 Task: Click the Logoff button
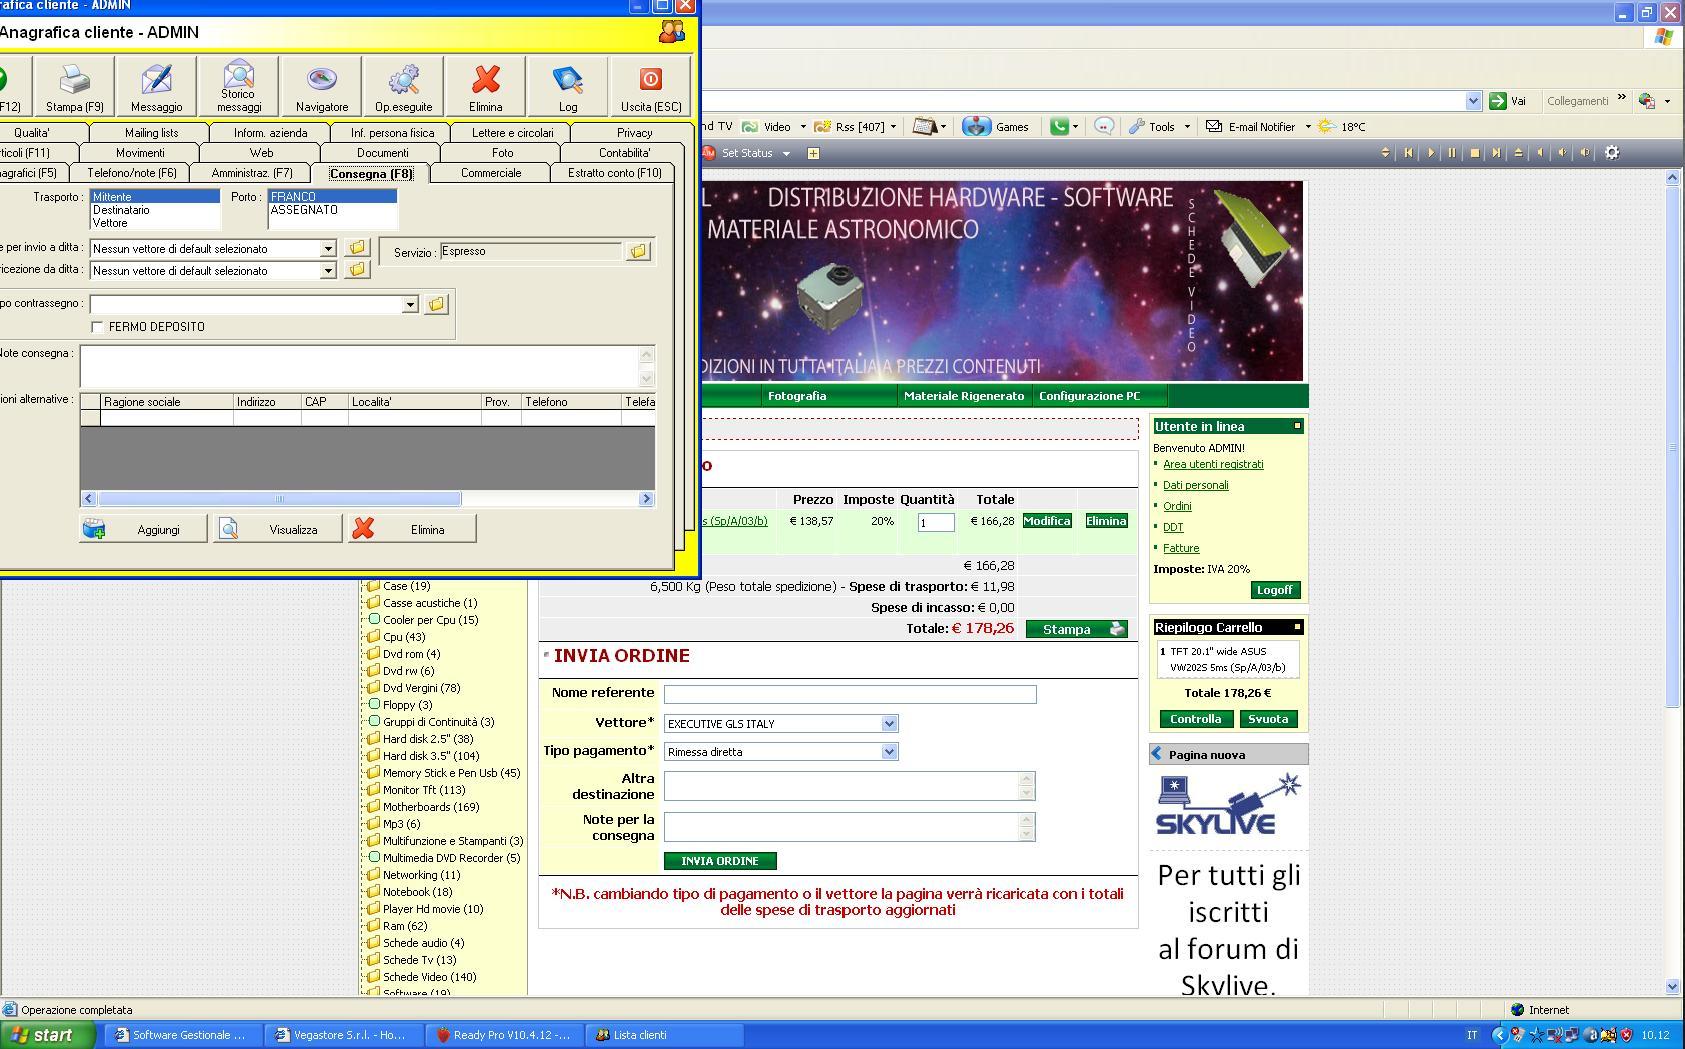click(1274, 590)
